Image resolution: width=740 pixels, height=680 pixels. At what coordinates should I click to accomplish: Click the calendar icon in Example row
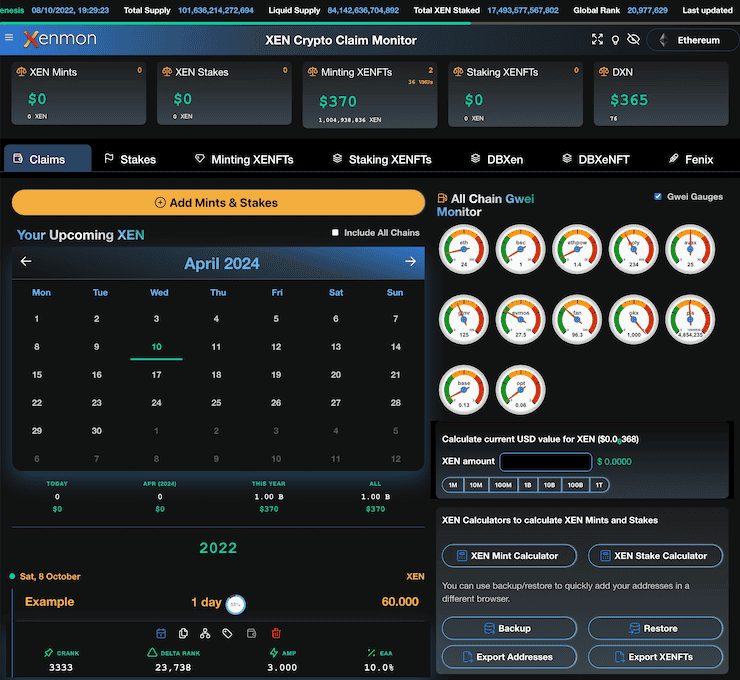pyautogui.click(x=160, y=633)
